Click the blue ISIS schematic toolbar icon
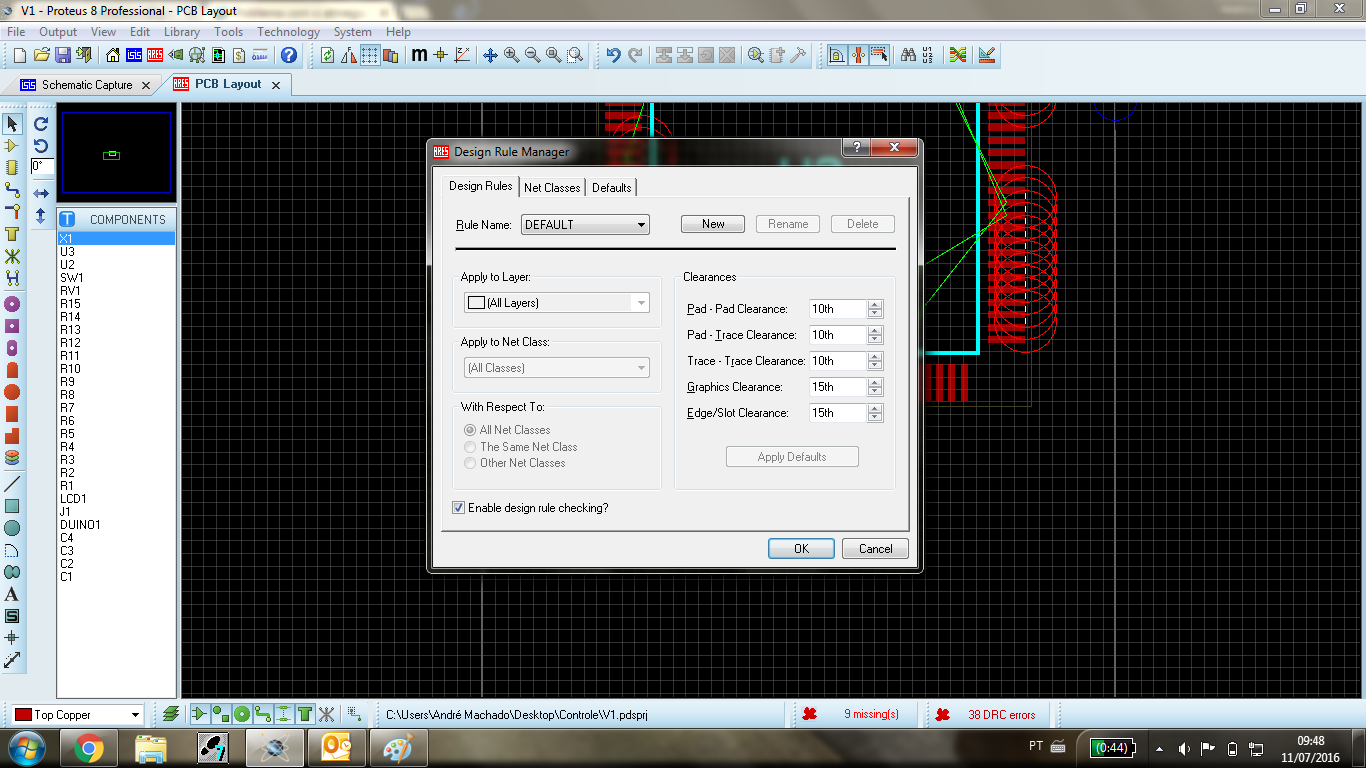 [x=134, y=55]
